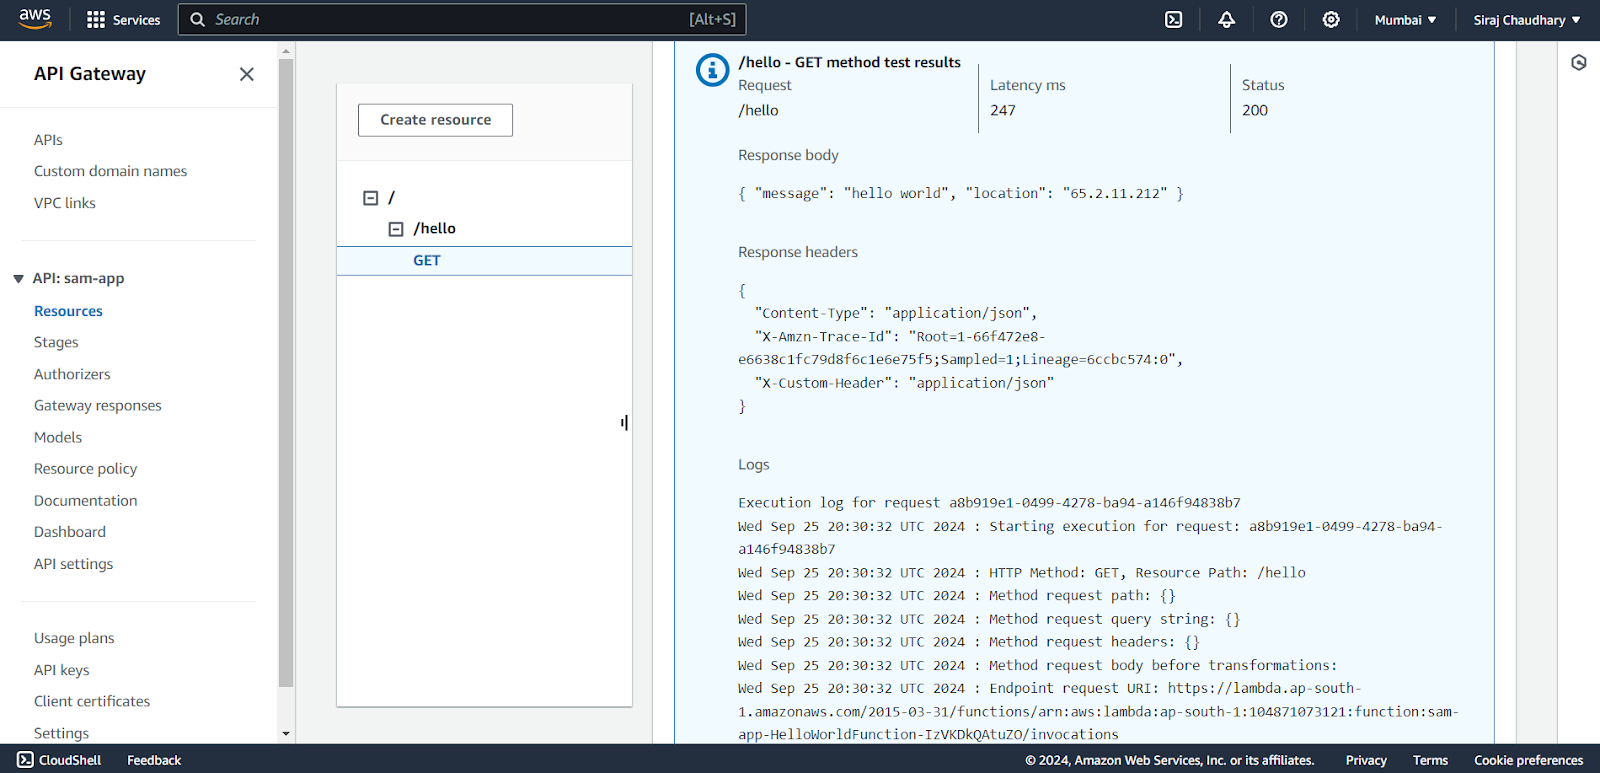Open the Mumbai region dropdown
Screen dimensions: 1600x773
(x=1405, y=20)
